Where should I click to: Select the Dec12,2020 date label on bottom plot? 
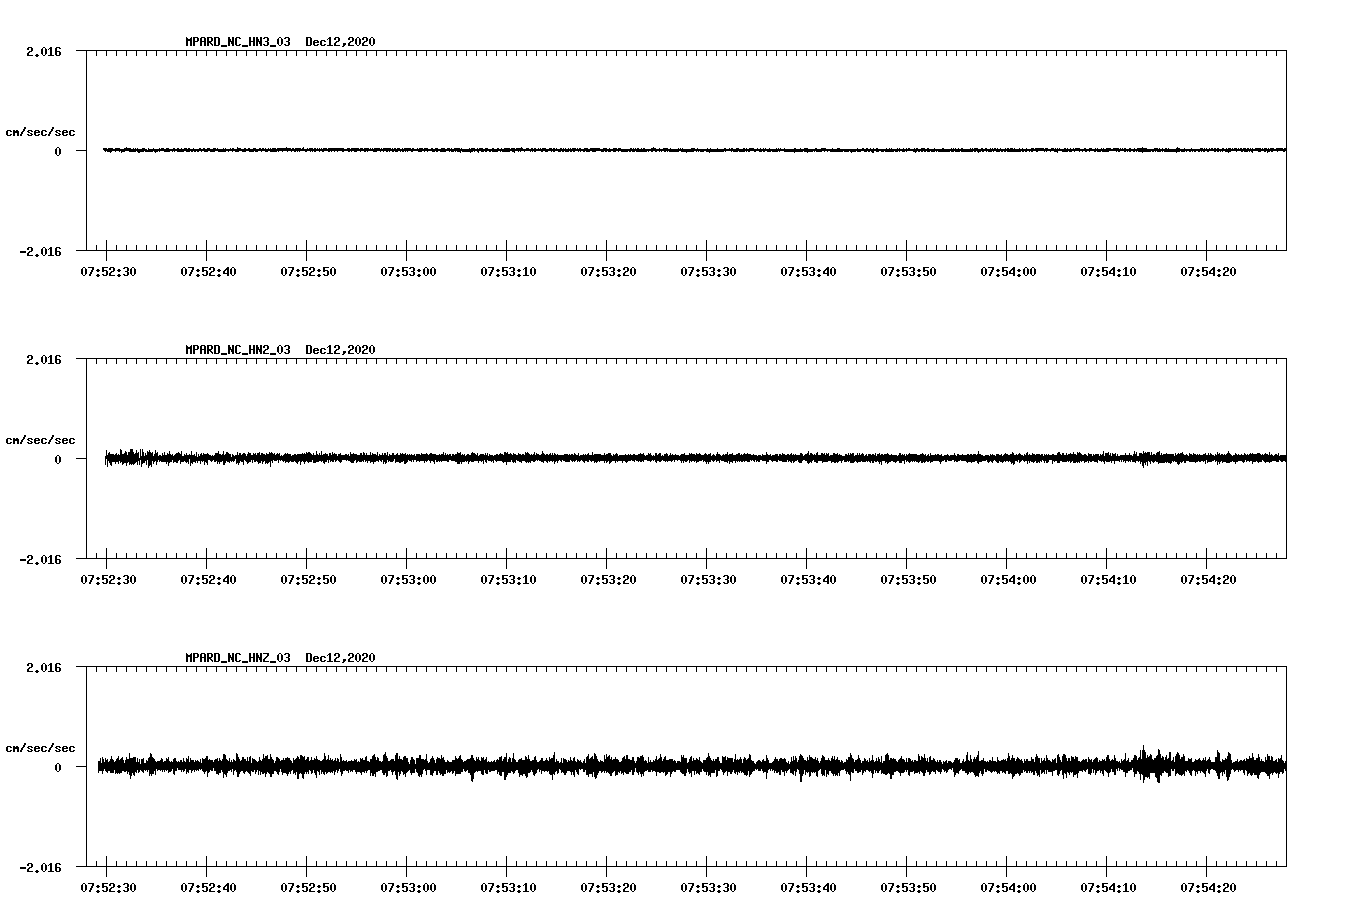[341, 656]
